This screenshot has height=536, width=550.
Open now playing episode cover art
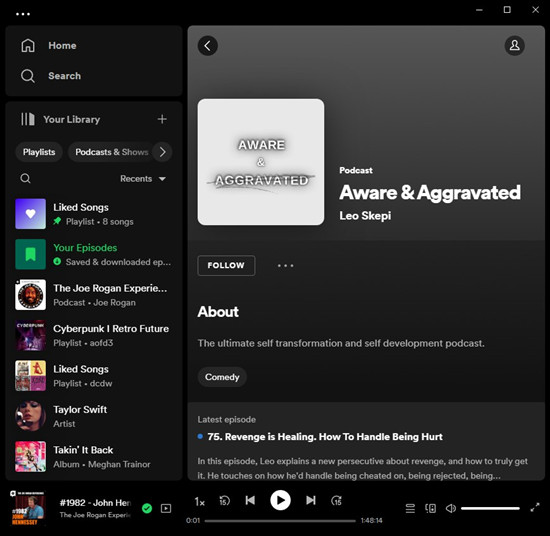pyautogui.click(x=27, y=508)
